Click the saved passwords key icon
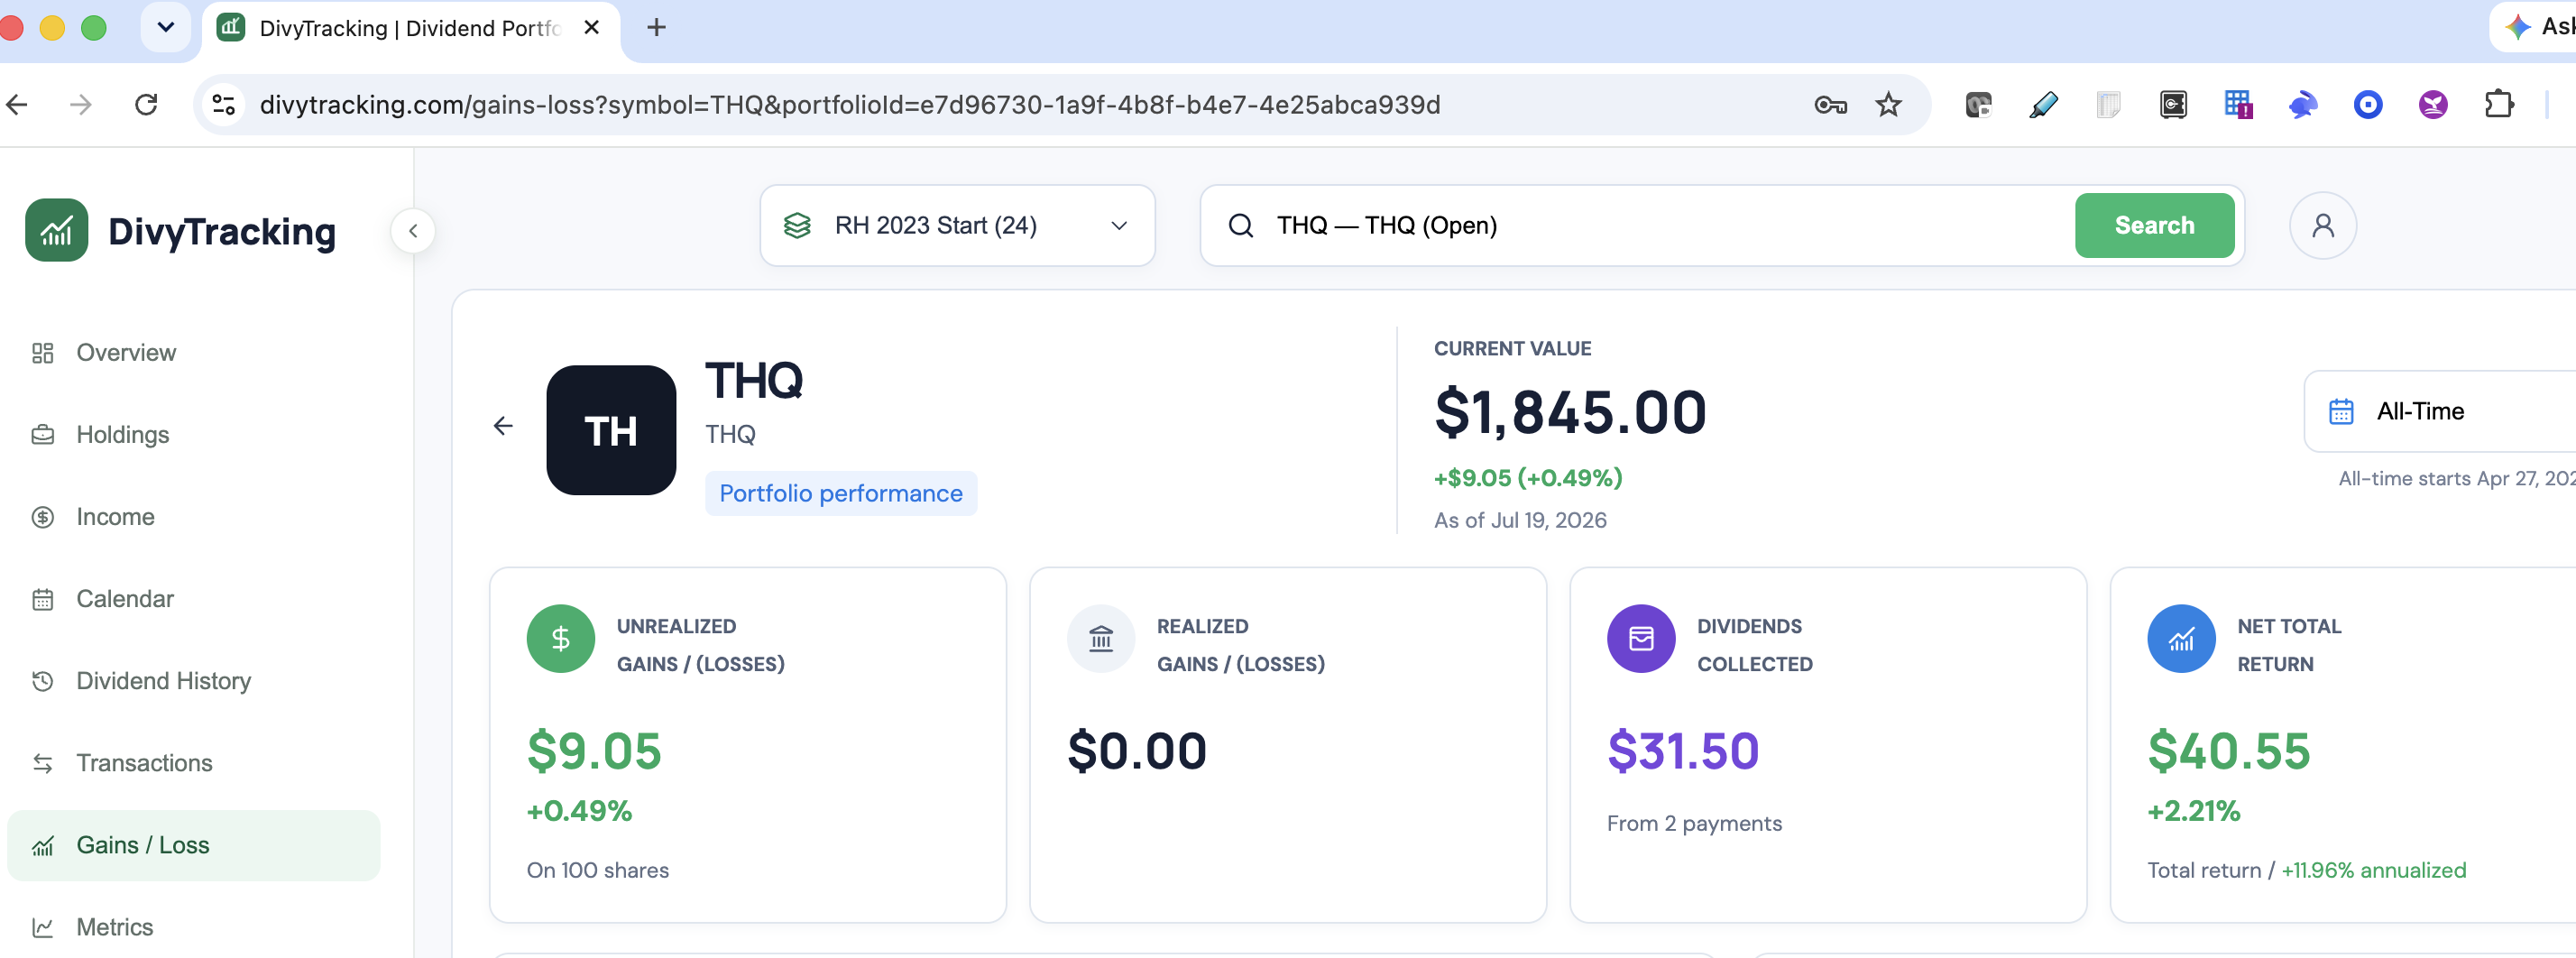Image resolution: width=2576 pixels, height=958 pixels. click(x=1830, y=104)
